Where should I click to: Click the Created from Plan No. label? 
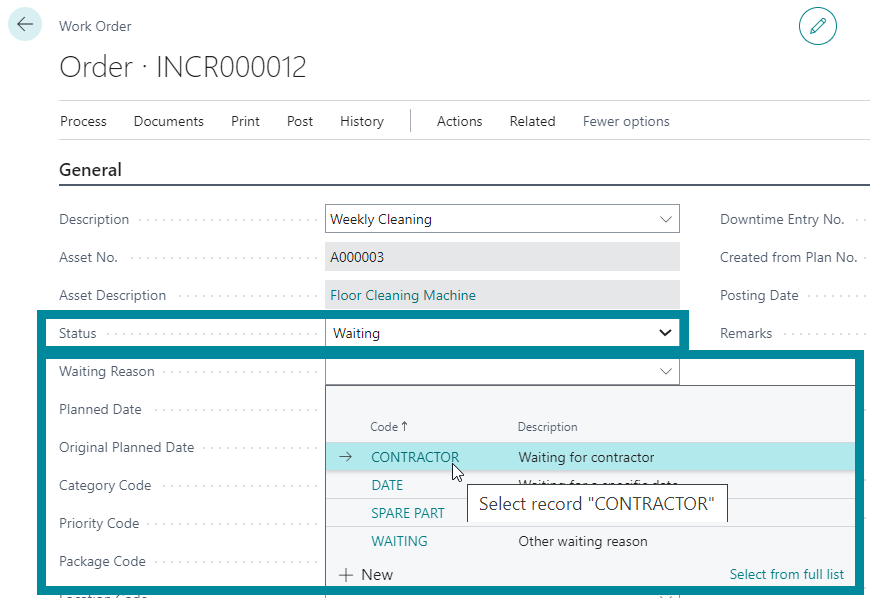[x=788, y=257]
